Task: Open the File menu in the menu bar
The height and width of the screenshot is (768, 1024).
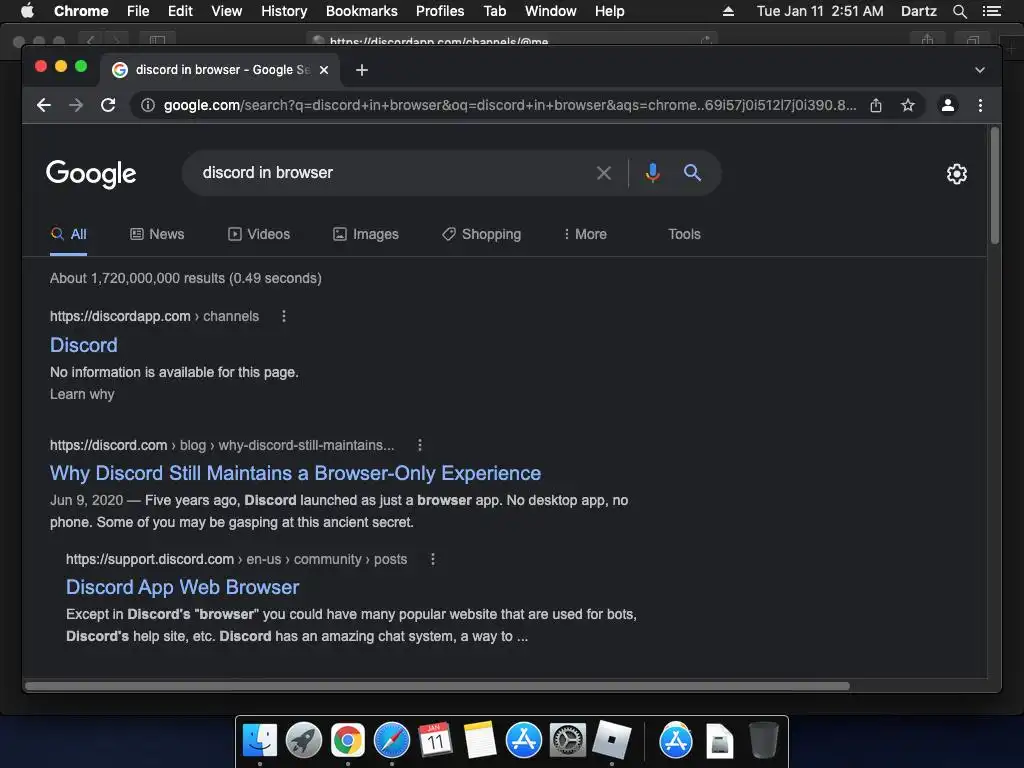Action: [x=138, y=11]
